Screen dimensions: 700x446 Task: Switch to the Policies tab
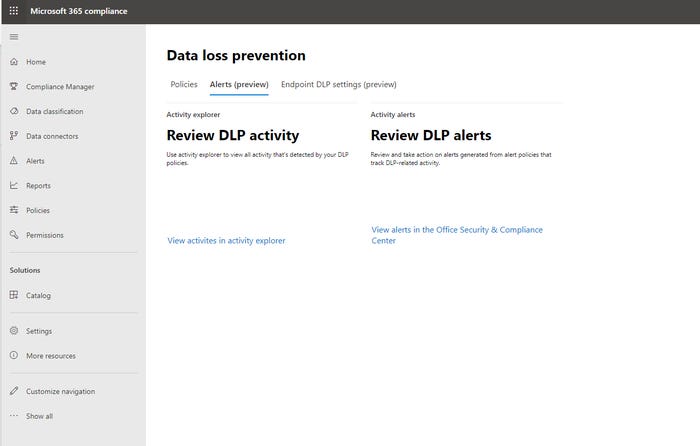(x=184, y=85)
